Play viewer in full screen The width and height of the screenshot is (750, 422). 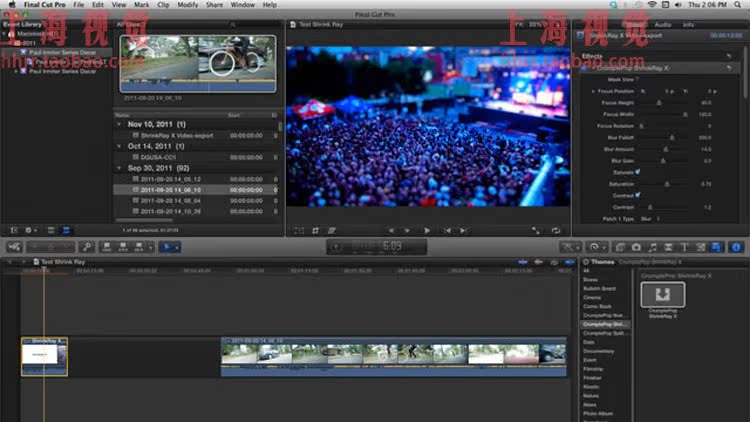point(536,231)
